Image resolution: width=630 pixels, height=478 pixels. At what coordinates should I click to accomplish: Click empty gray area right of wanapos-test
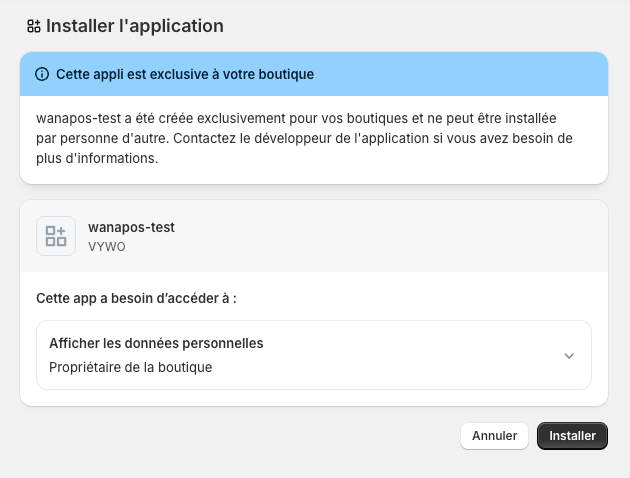point(400,236)
